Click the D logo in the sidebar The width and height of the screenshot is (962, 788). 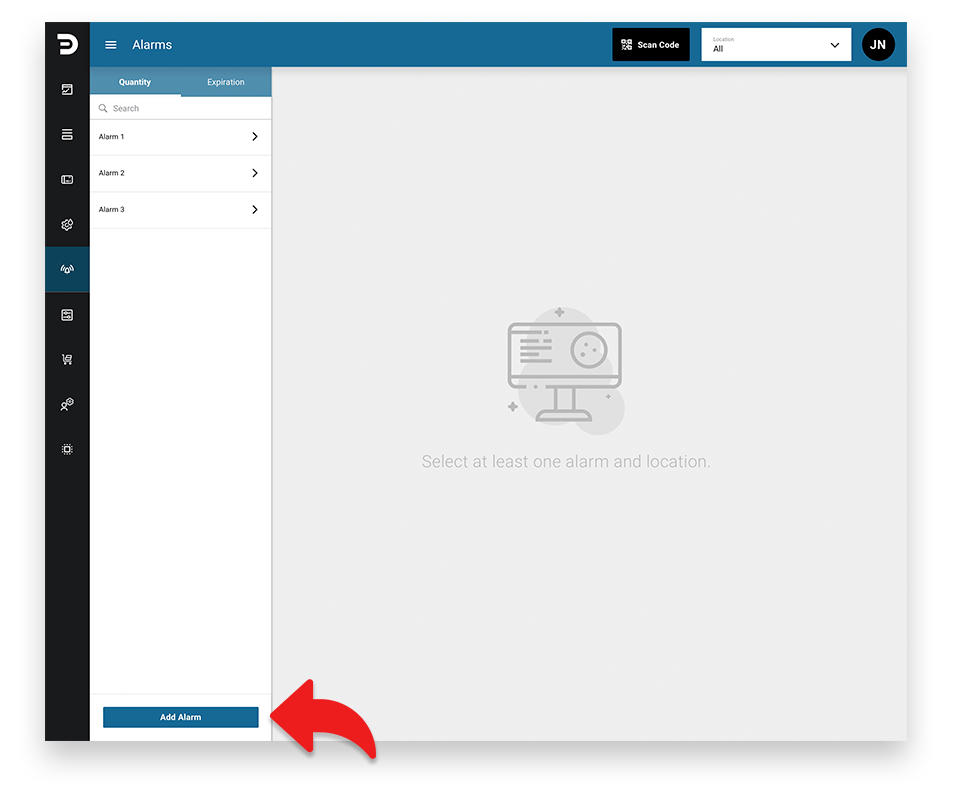point(67,44)
